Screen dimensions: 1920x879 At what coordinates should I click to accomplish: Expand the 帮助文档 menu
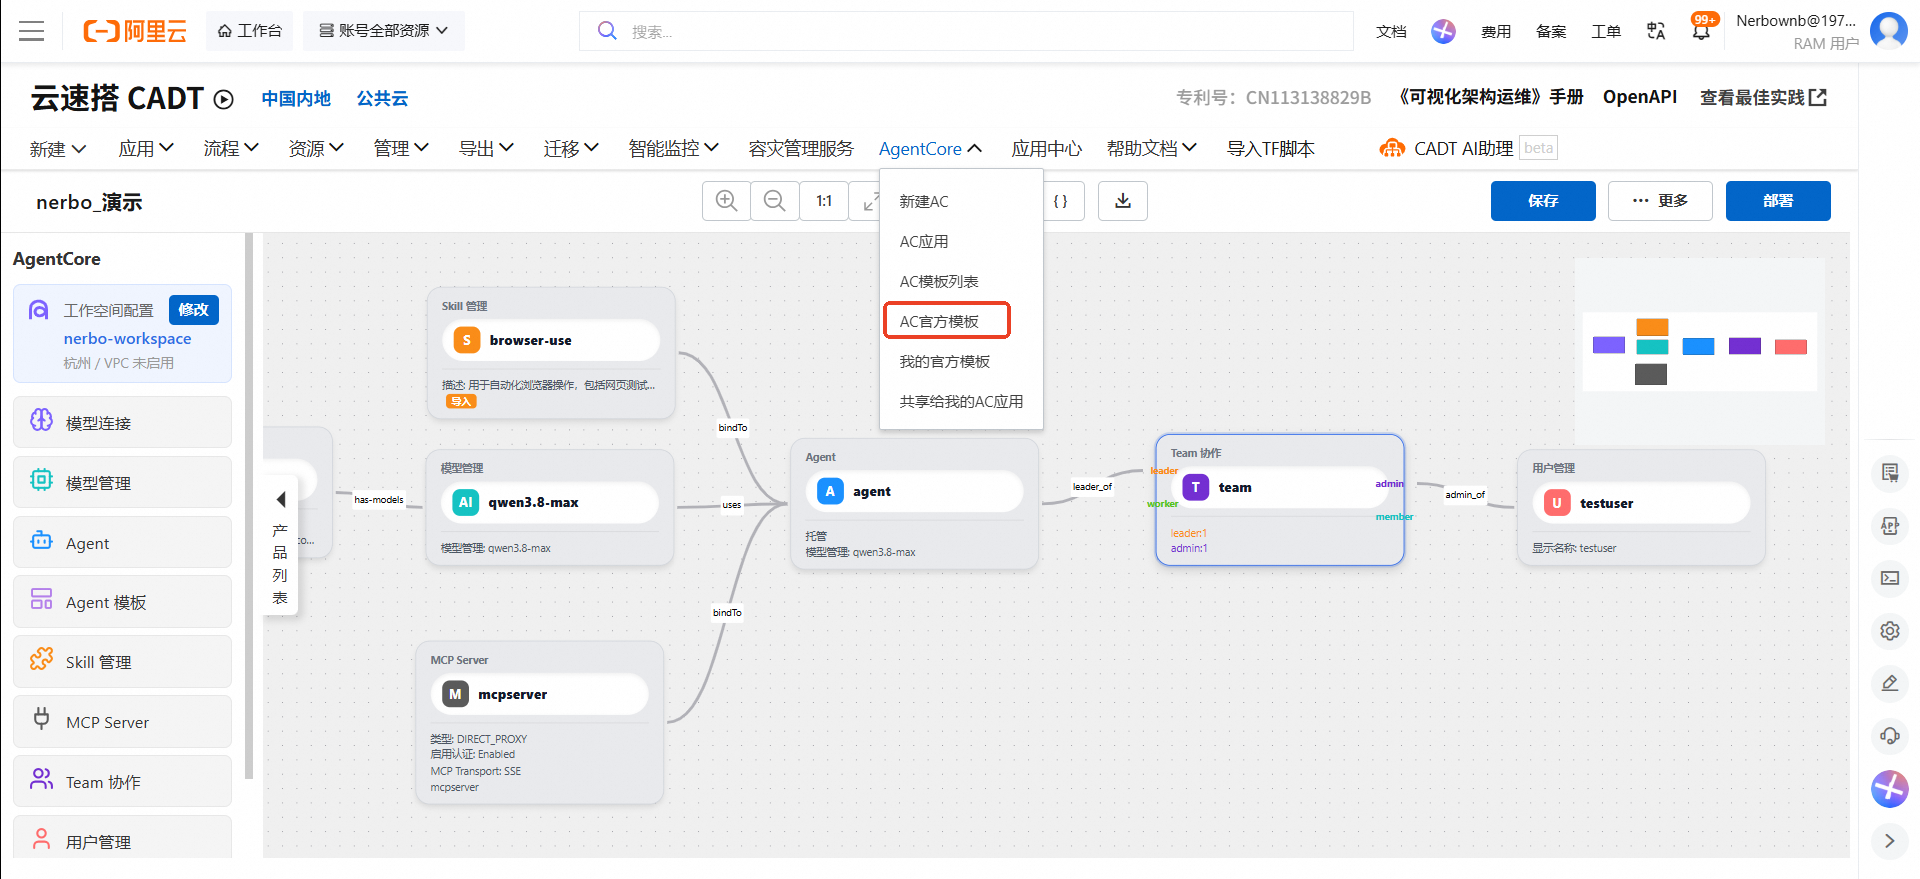click(1152, 149)
